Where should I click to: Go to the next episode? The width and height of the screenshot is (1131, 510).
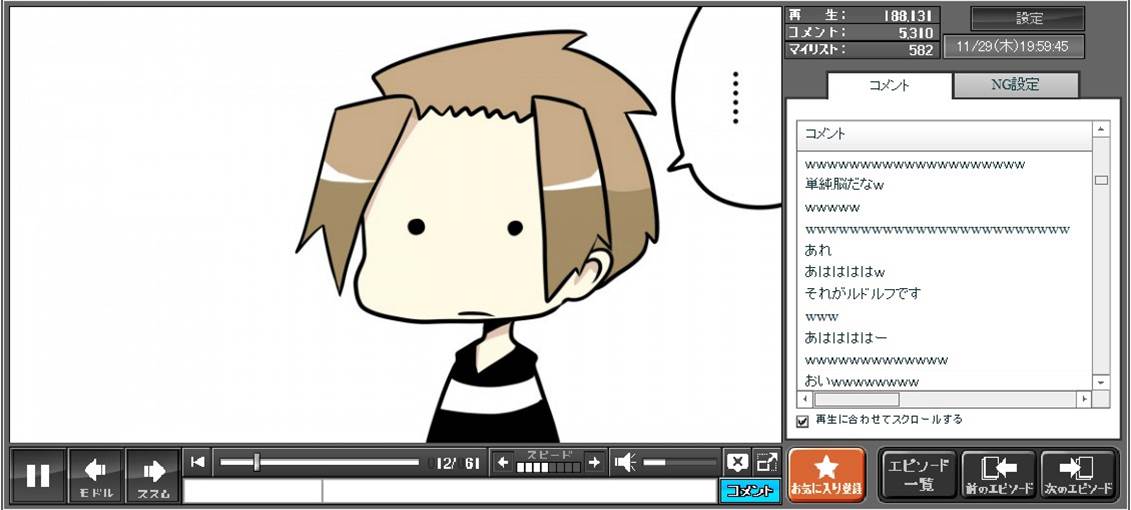coord(1078,475)
